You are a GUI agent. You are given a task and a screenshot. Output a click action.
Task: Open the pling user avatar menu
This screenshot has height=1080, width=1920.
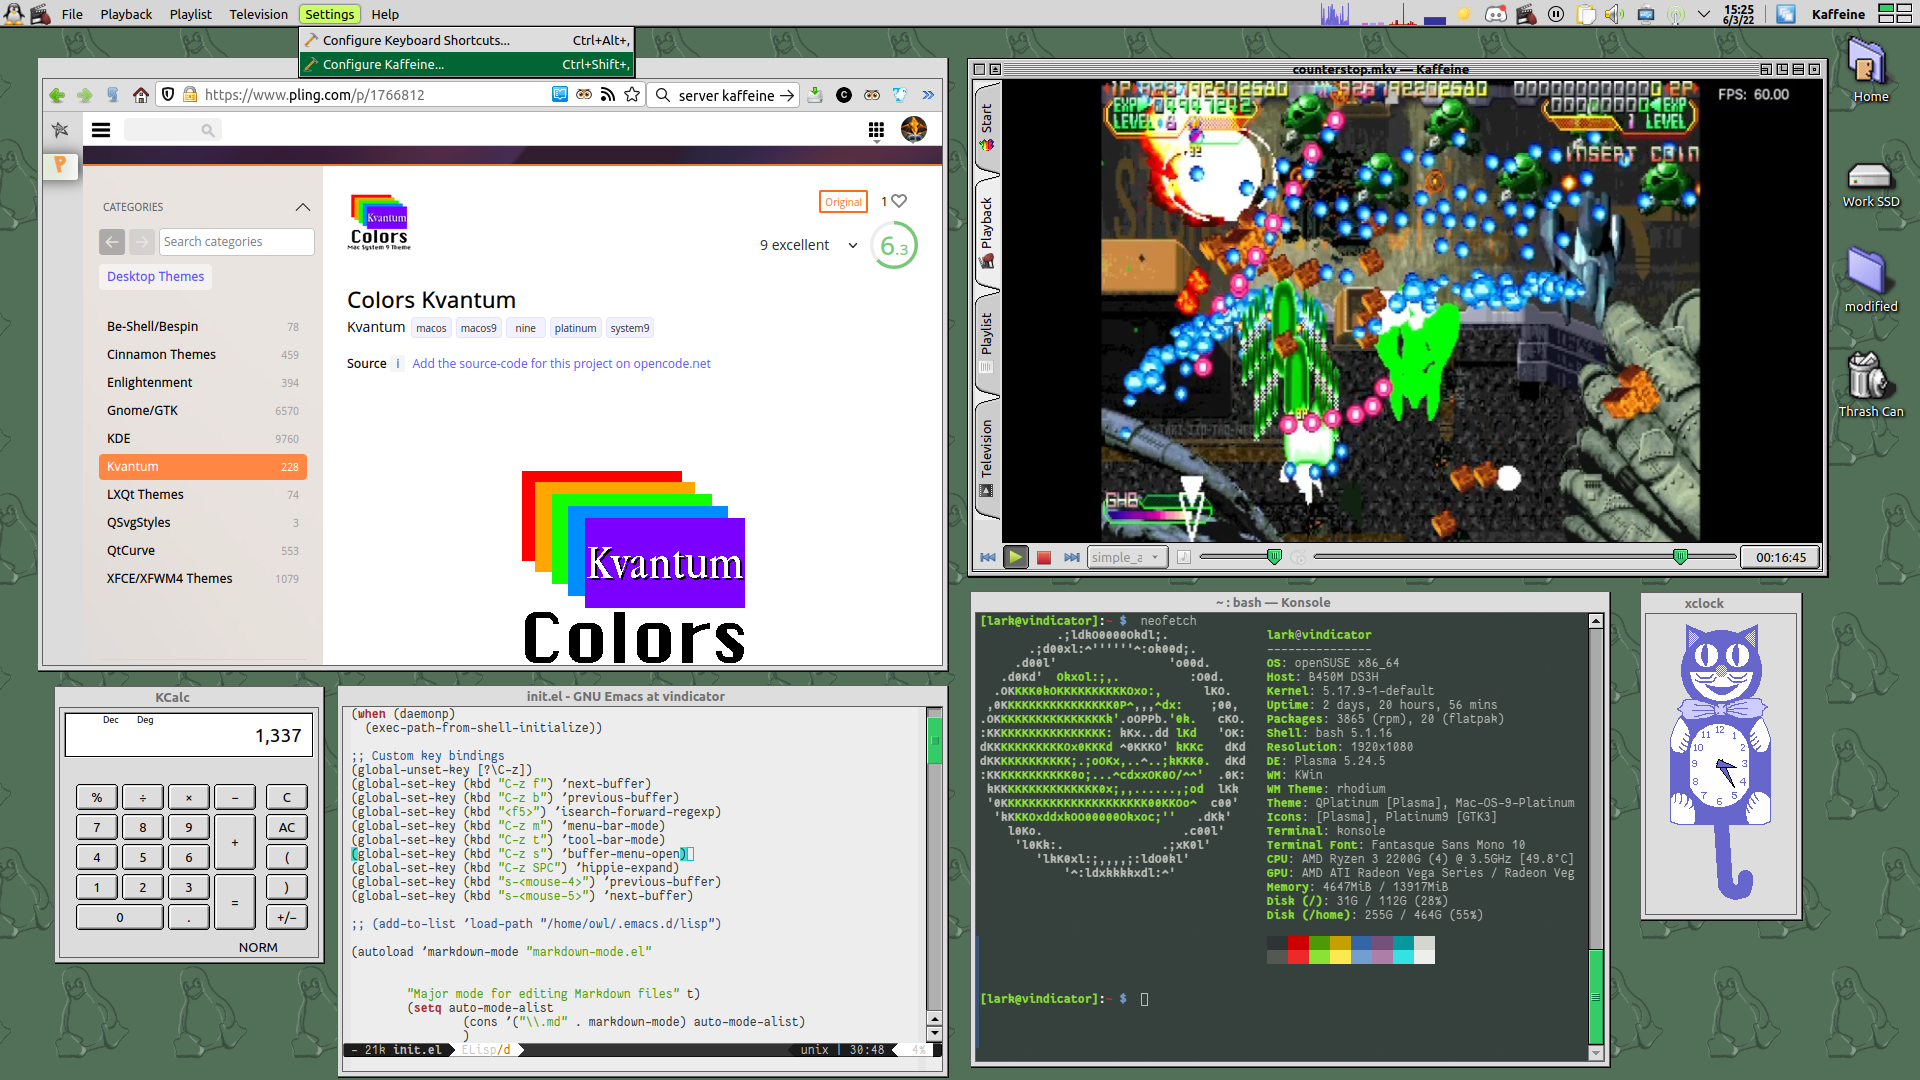pyautogui.click(x=914, y=129)
